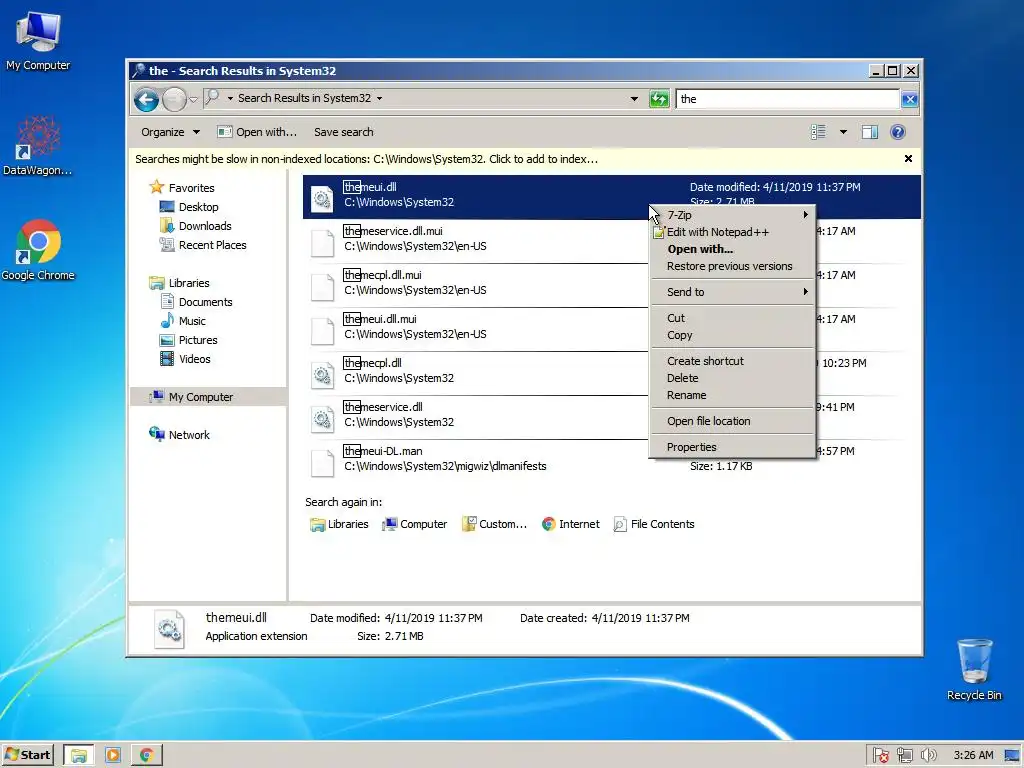Clear the search box with X button
1024x768 pixels.
point(909,99)
